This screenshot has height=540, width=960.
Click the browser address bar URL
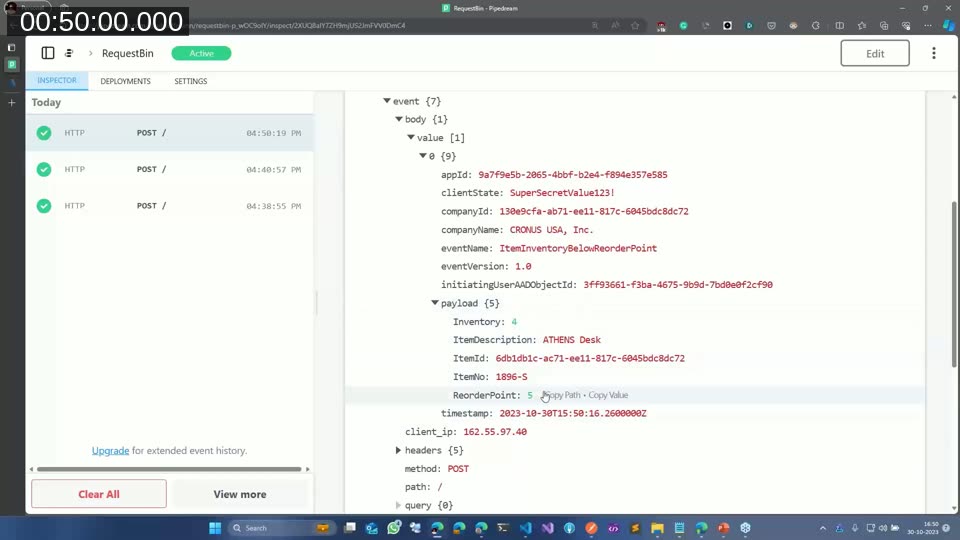(298, 26)
